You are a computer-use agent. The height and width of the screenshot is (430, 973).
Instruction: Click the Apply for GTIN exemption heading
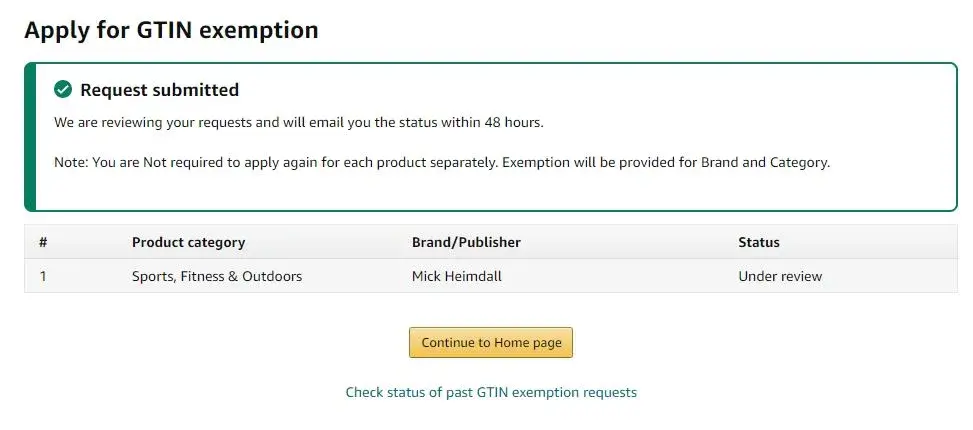pos(171,30)
